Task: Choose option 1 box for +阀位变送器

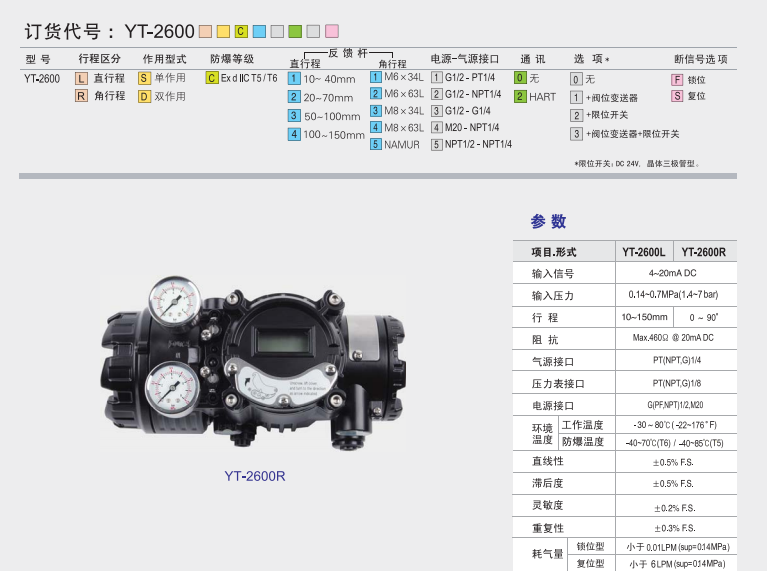Action: 576,98
